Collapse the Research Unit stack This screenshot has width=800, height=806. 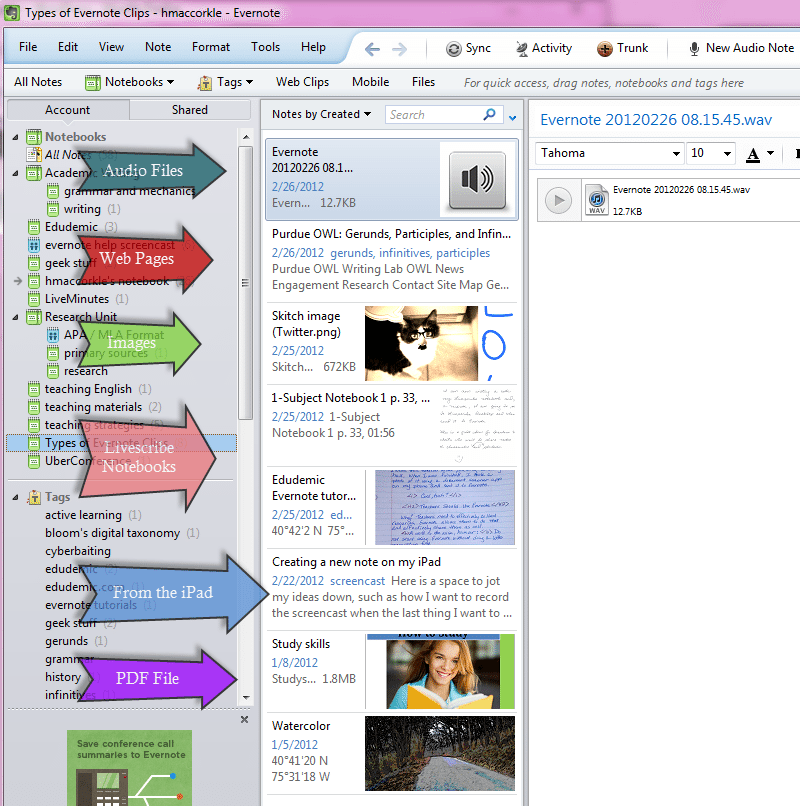click(15, 317)
